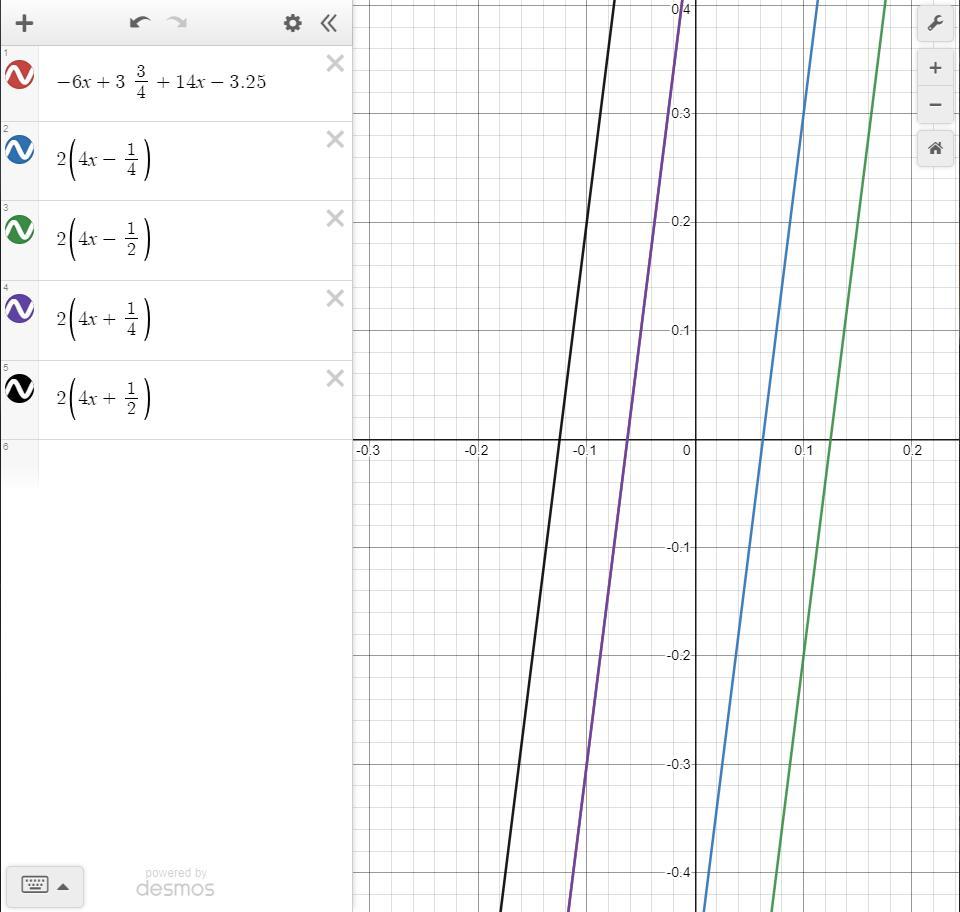Collapse the expression list panel
This screenshot has width=960, height=912.
point(329,23)
